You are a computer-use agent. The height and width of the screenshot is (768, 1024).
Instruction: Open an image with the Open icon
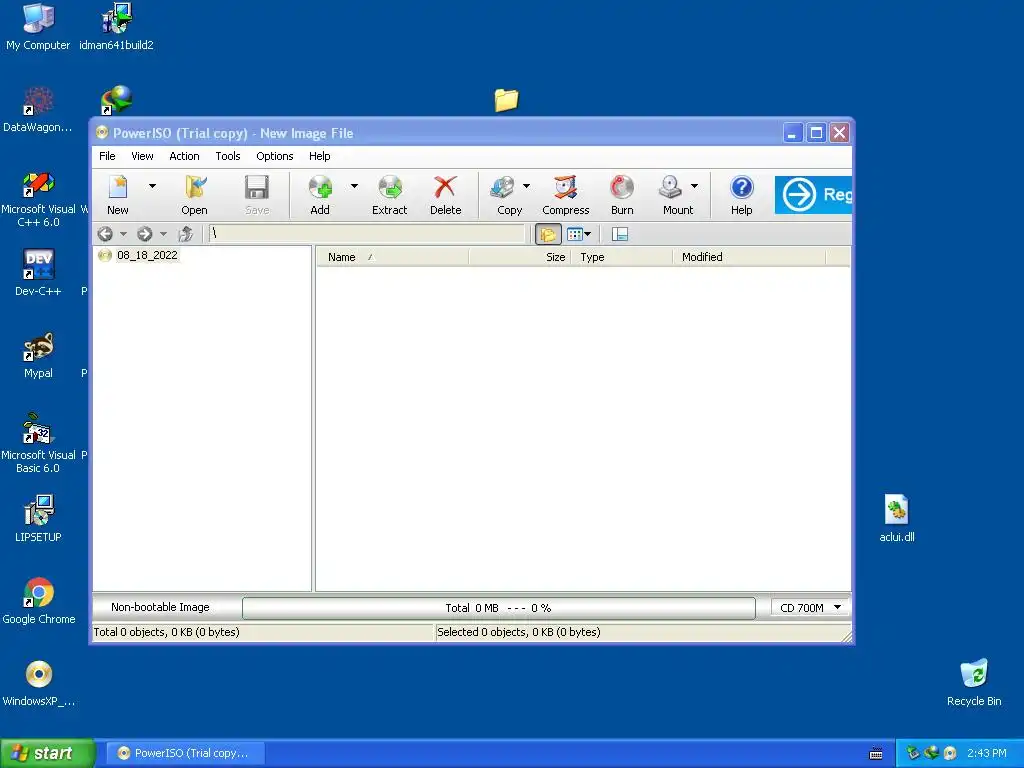tap(194, 194)
